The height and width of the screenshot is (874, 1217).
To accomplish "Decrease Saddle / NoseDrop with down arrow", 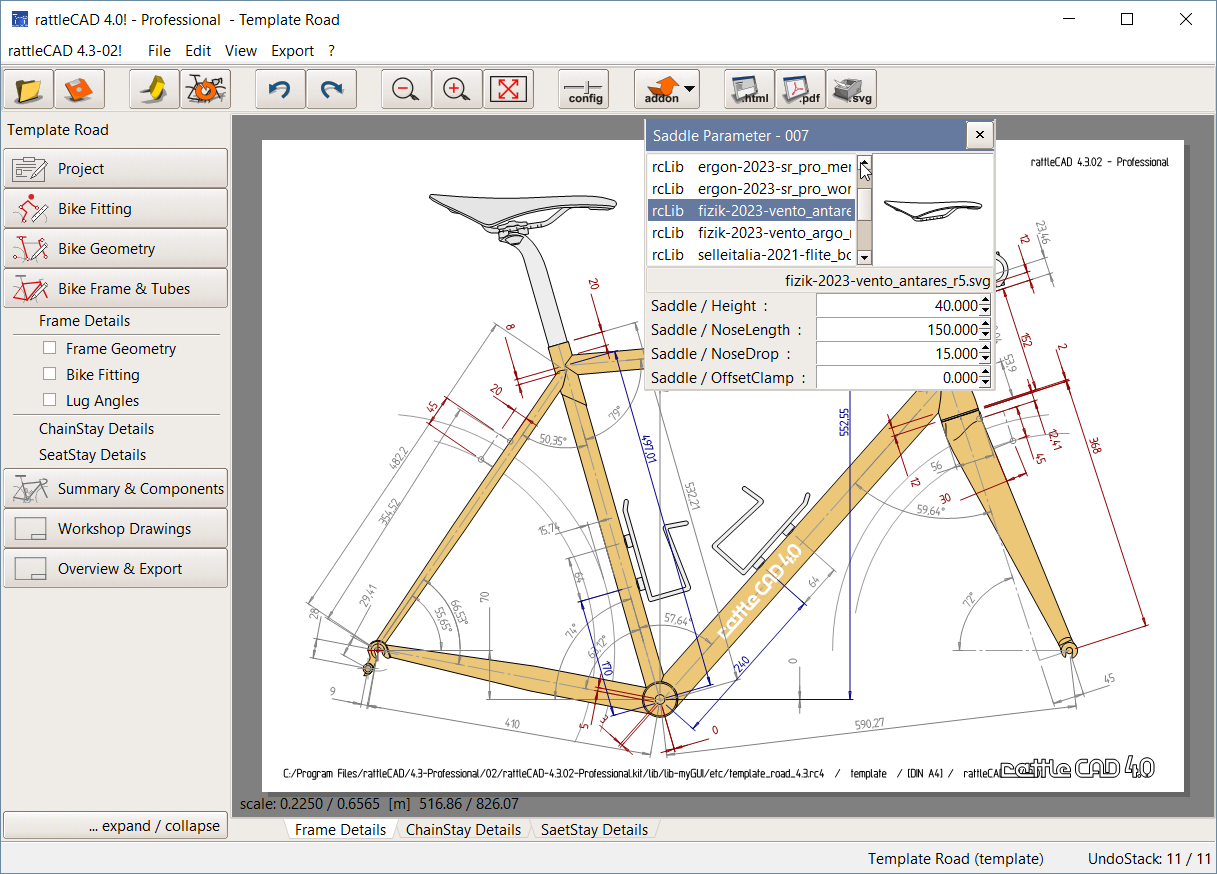I will pos(986,359).
